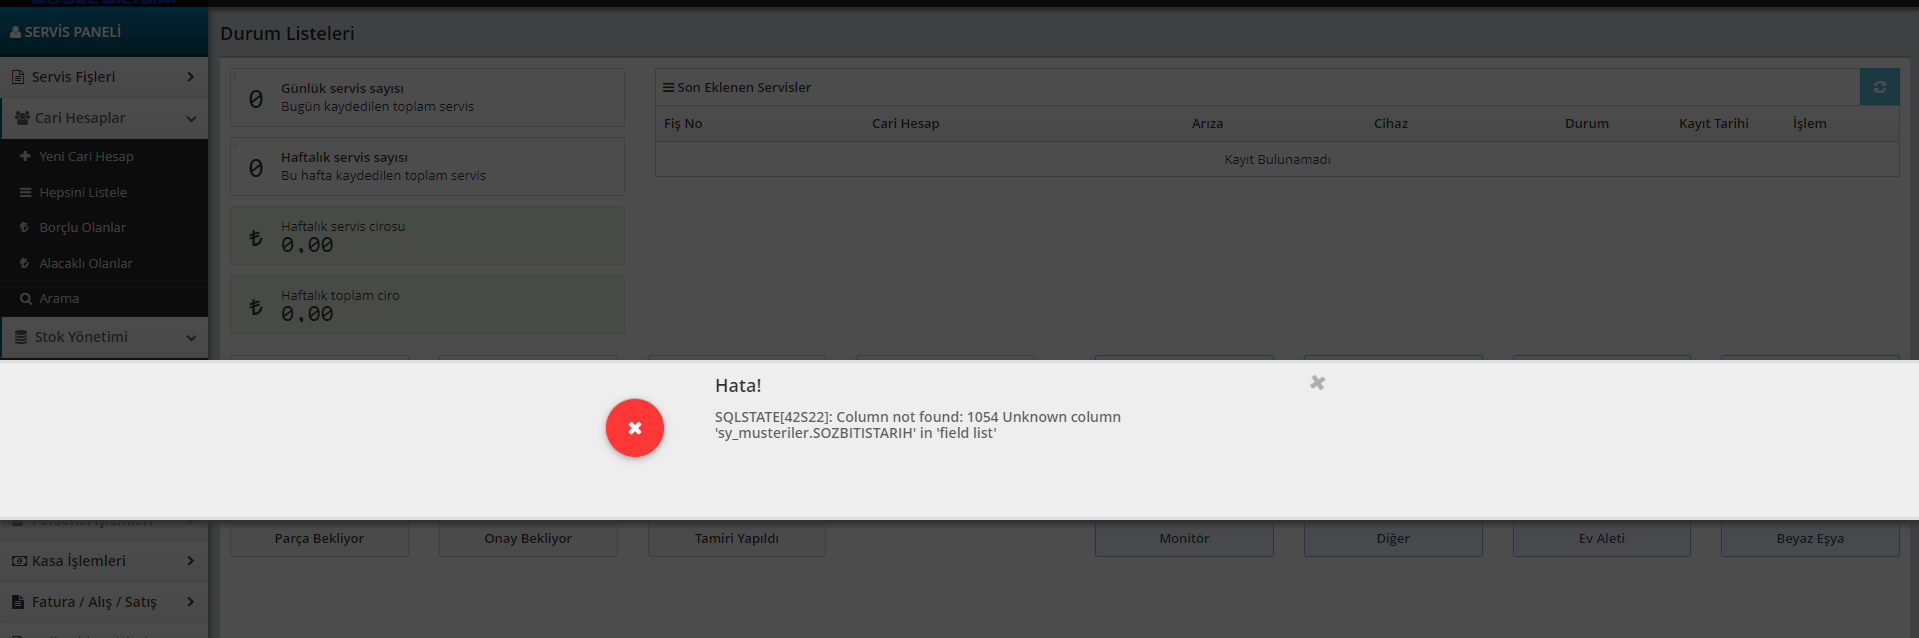Expand the Fatura / Alış / Satış chevron
The height and width of the screenshot is (638, 1919).
click(x=190, y=602)
